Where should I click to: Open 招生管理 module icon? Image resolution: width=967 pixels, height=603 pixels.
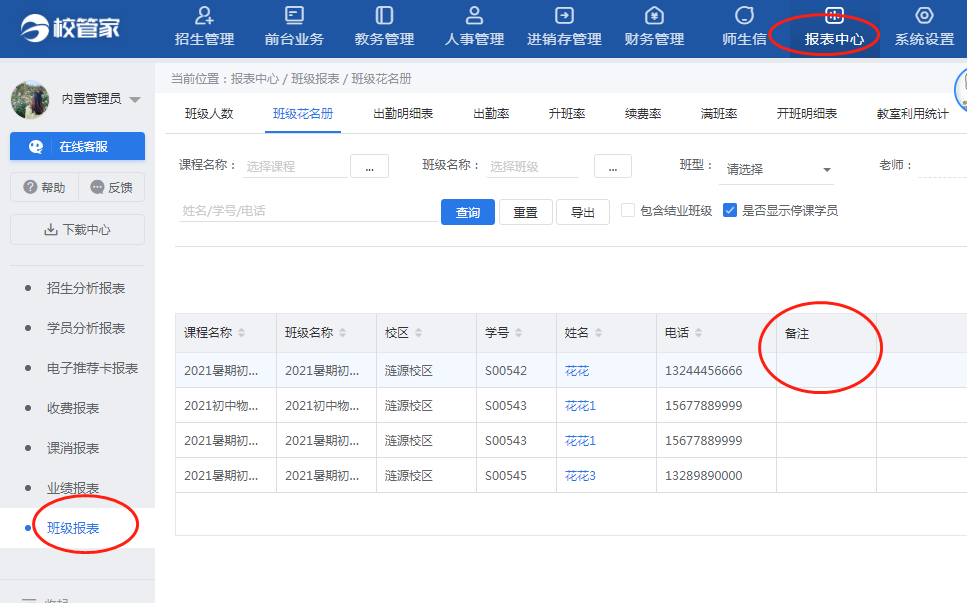coord(204,16)
